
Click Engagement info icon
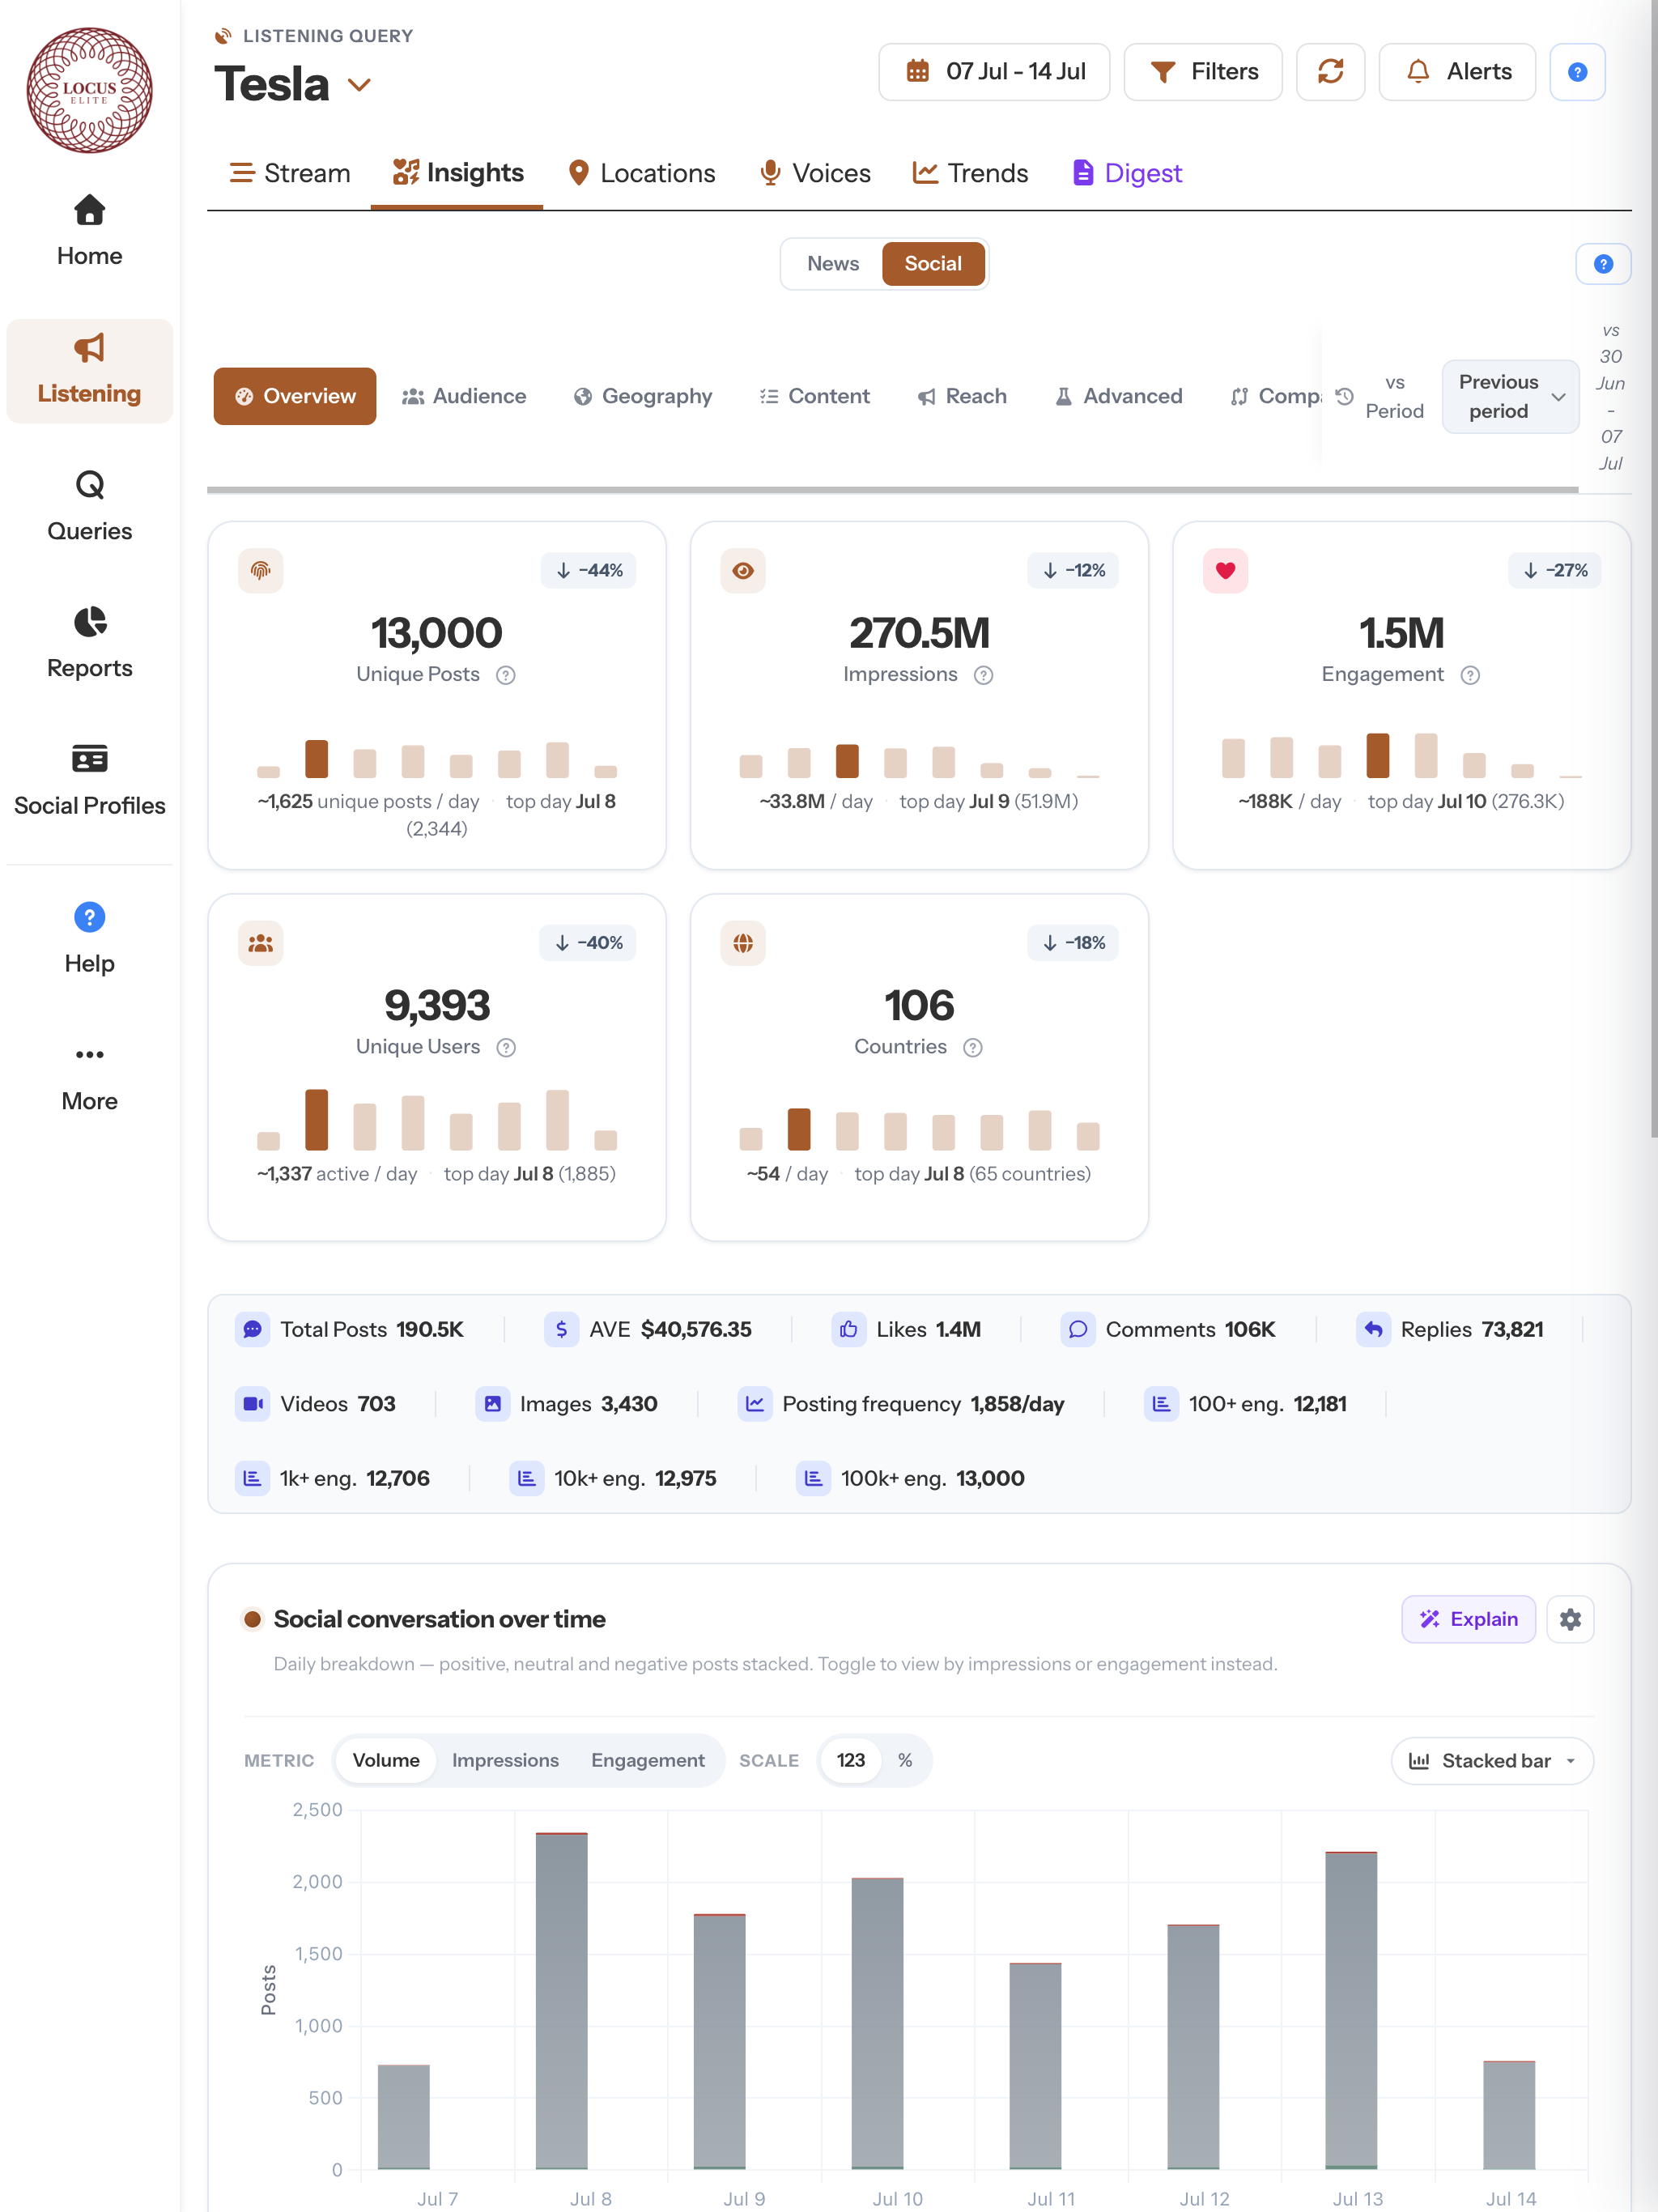click(1470, 675)
